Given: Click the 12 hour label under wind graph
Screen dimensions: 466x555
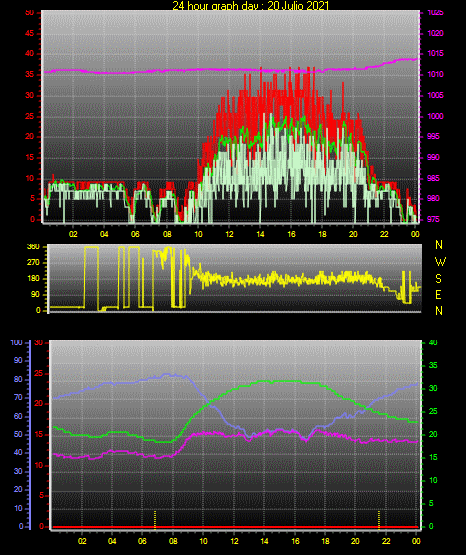Looking at the screenshot, I should pyautogui.click(x=229, y=234).
